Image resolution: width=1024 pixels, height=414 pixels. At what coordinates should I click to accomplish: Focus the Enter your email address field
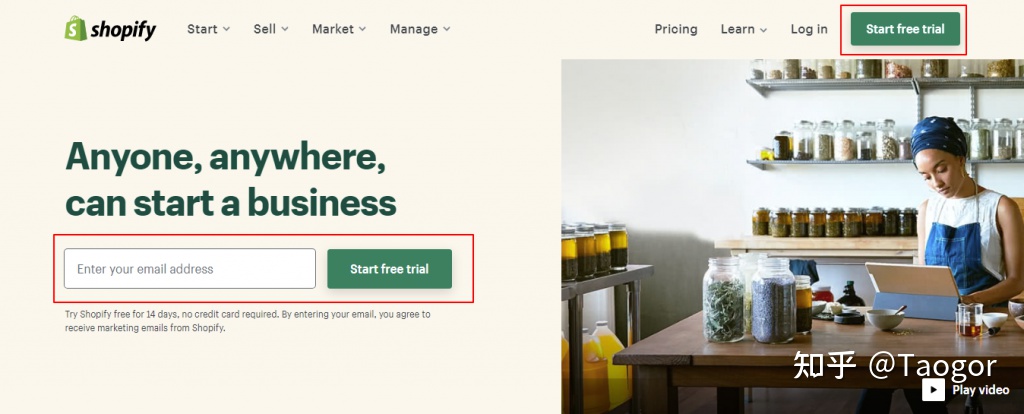190,269
